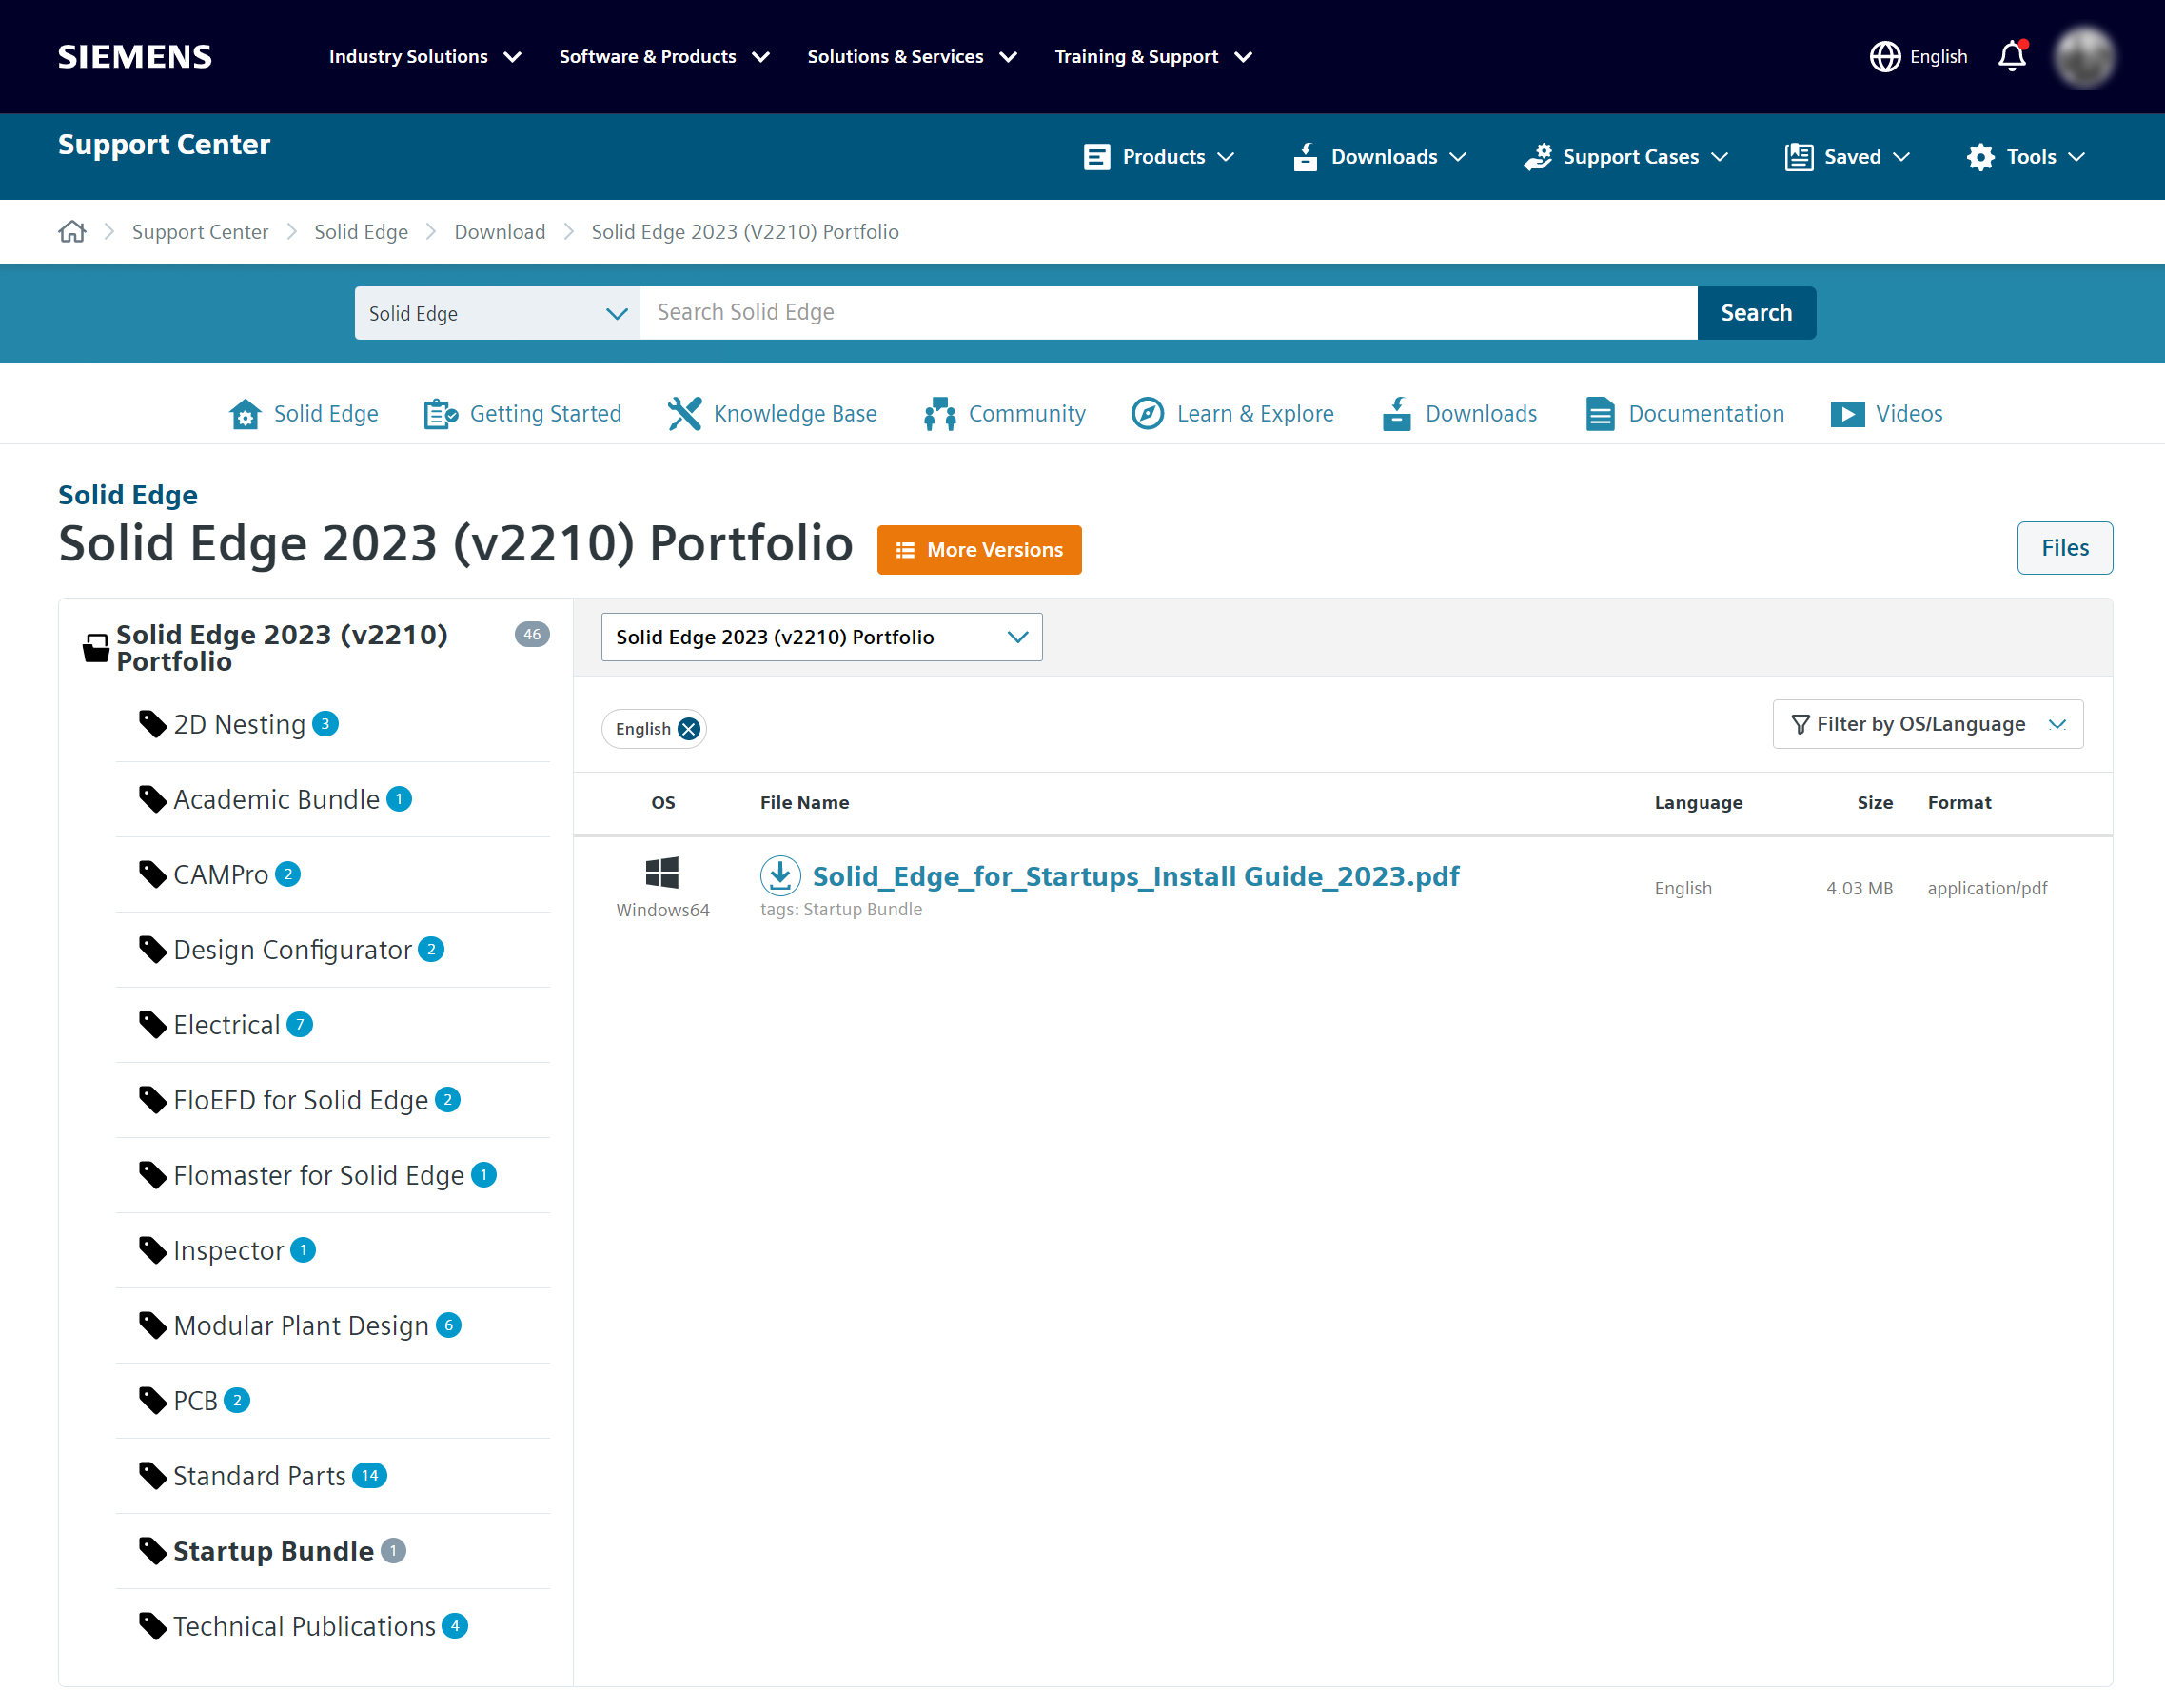Viewport: 2165px width, 1708px height.
Task: Expand the product selector showing Solid Edge
Action: tap(497, 313)
